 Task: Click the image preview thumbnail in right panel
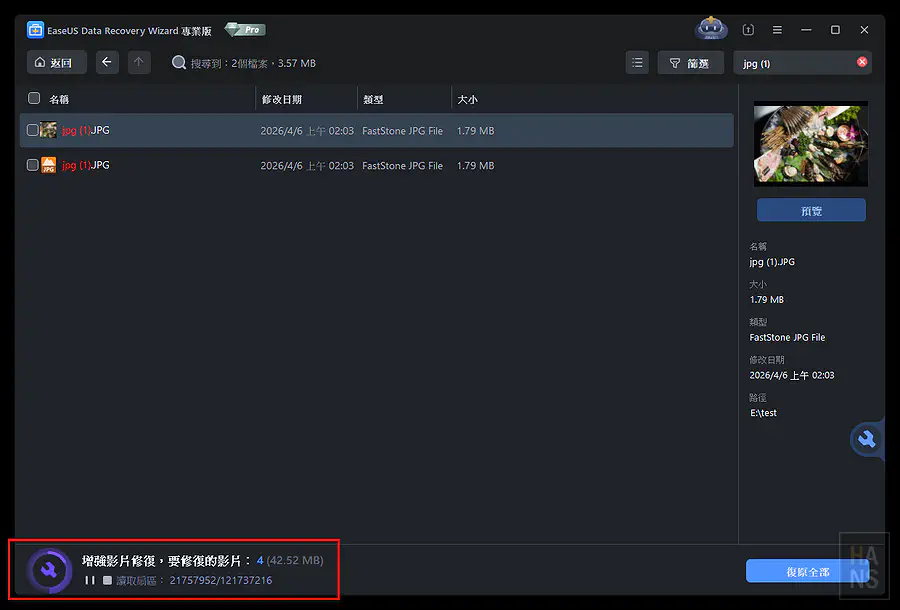[810, 143]
